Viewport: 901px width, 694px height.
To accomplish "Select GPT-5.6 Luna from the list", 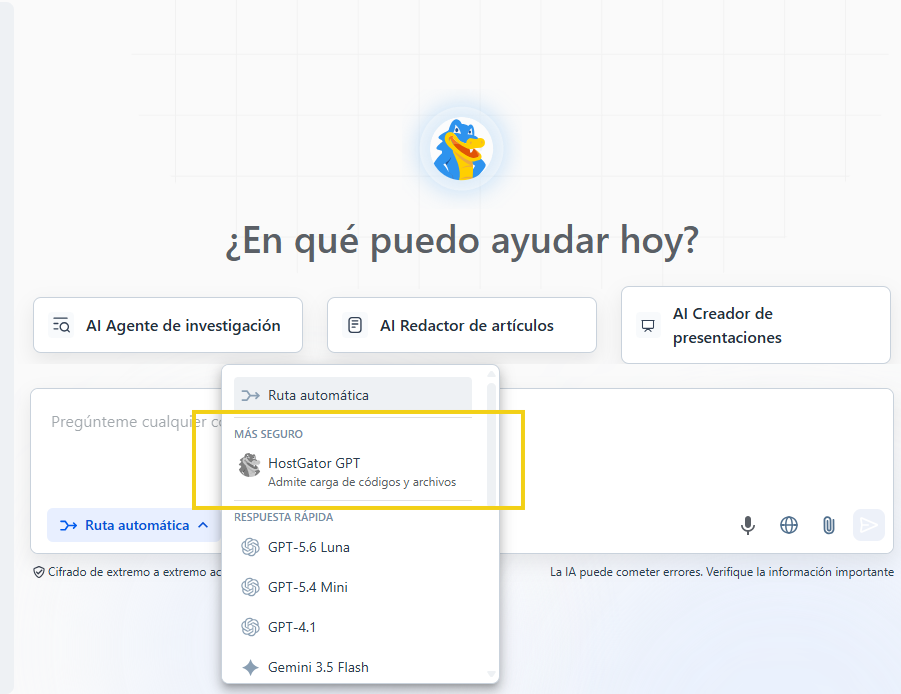I will coord(353,548).
